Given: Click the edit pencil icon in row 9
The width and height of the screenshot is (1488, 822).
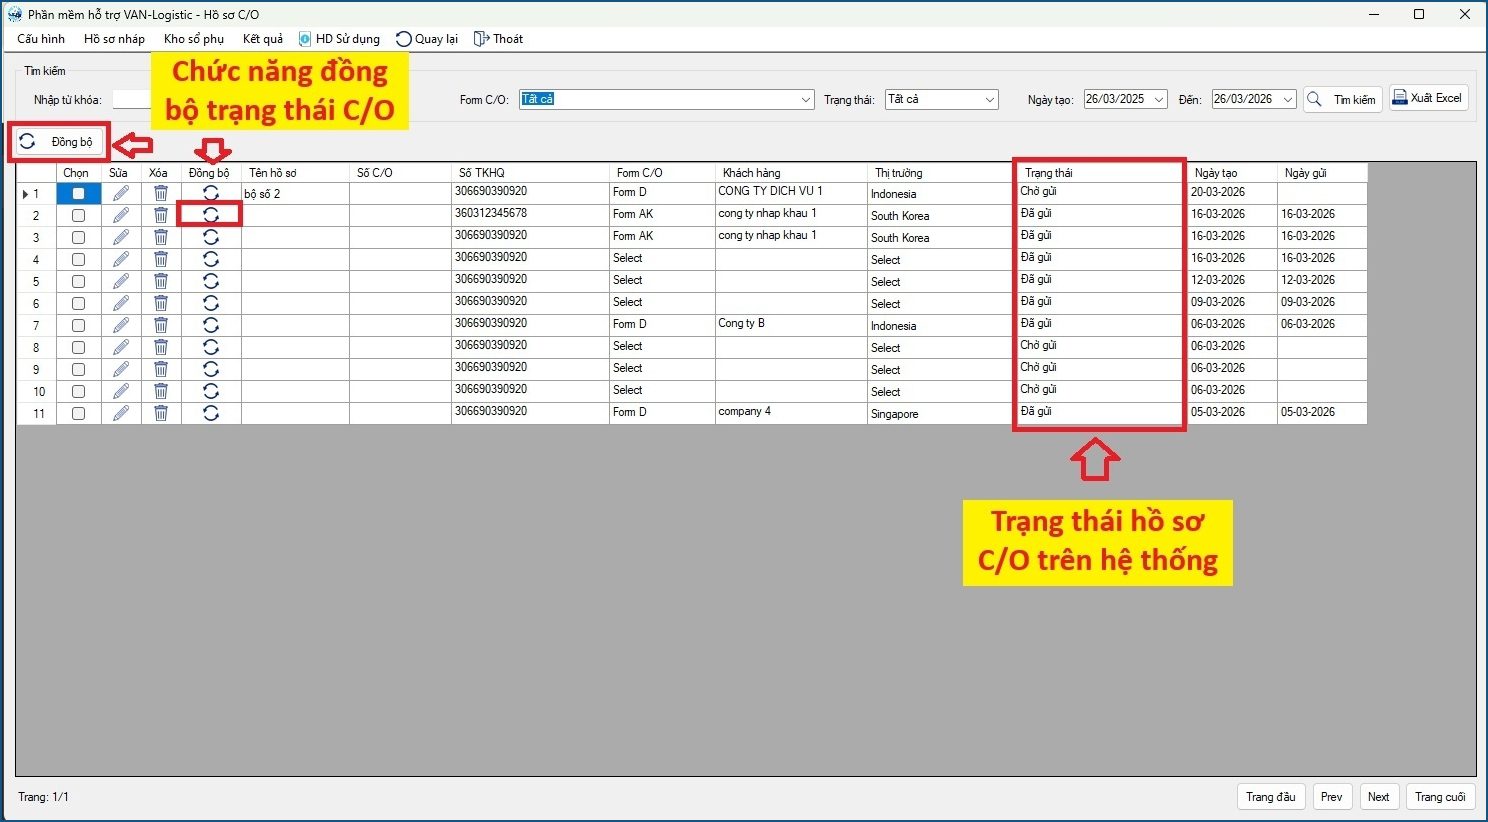Looking at the screenshot, I should click(x=121, y=369).
